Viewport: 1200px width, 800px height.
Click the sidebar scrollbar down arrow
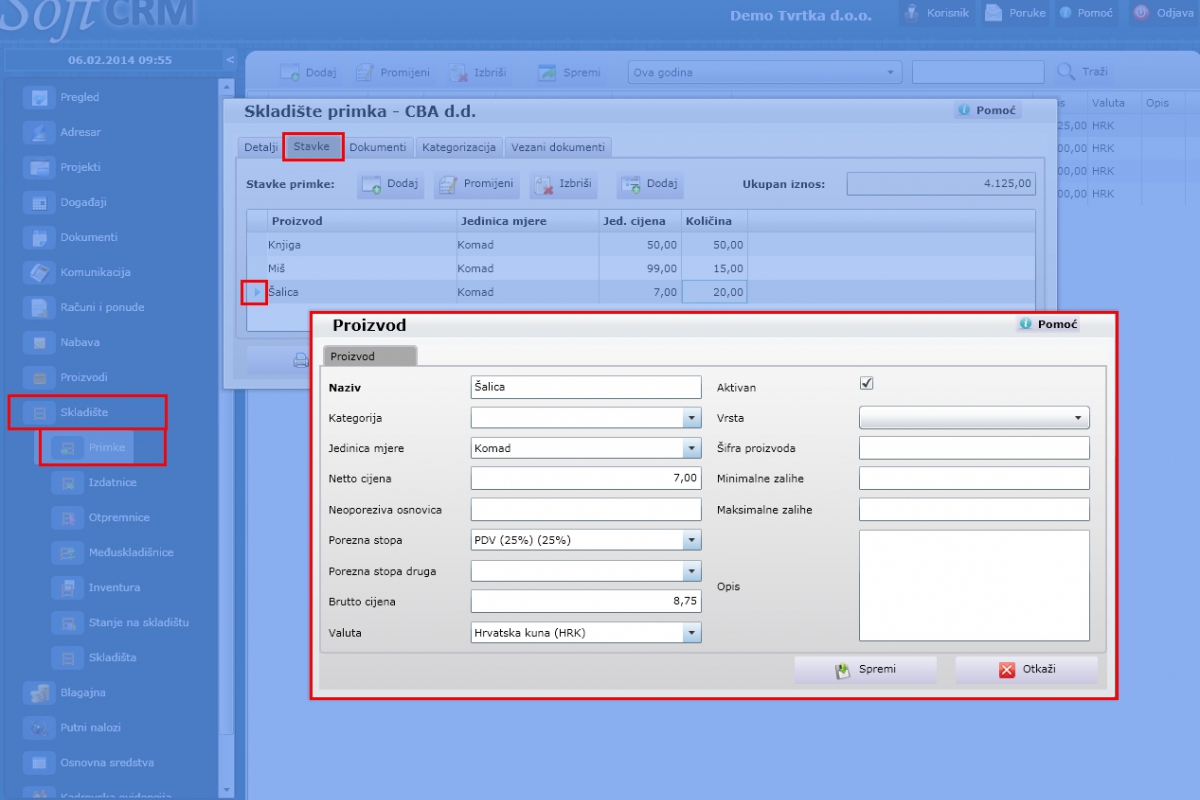pos(226,789)
